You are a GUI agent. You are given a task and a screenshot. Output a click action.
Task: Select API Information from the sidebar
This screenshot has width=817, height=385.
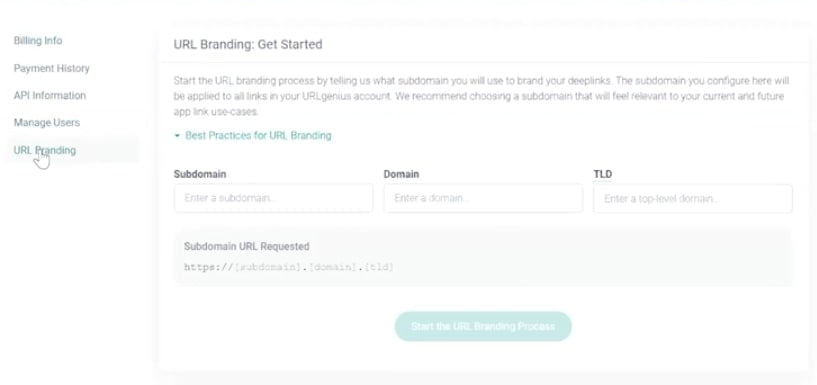(x=50, y=95)
